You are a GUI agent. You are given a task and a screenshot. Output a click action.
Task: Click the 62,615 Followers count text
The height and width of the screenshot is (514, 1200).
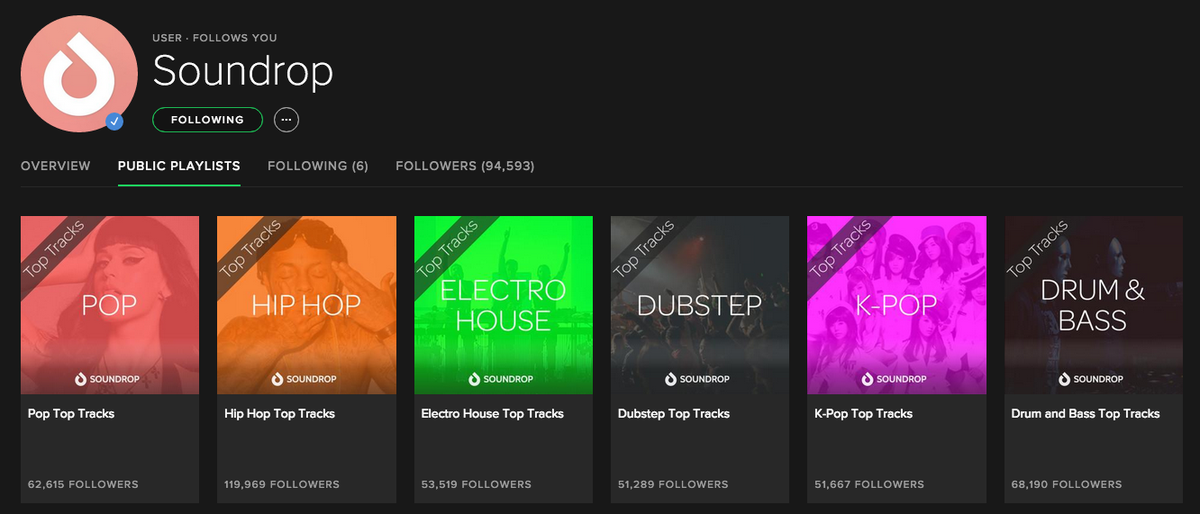click(83, 484)
